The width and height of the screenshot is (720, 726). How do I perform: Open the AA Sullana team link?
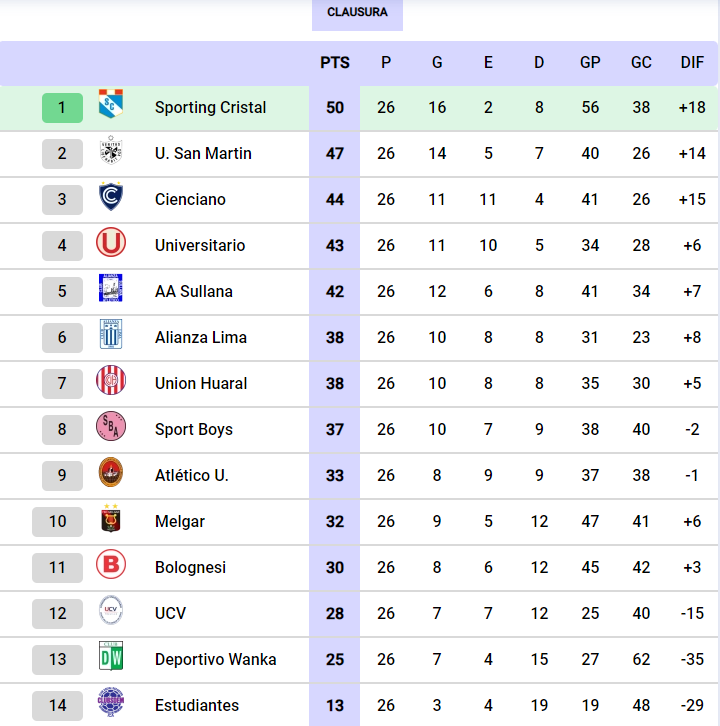click(194, 291)
